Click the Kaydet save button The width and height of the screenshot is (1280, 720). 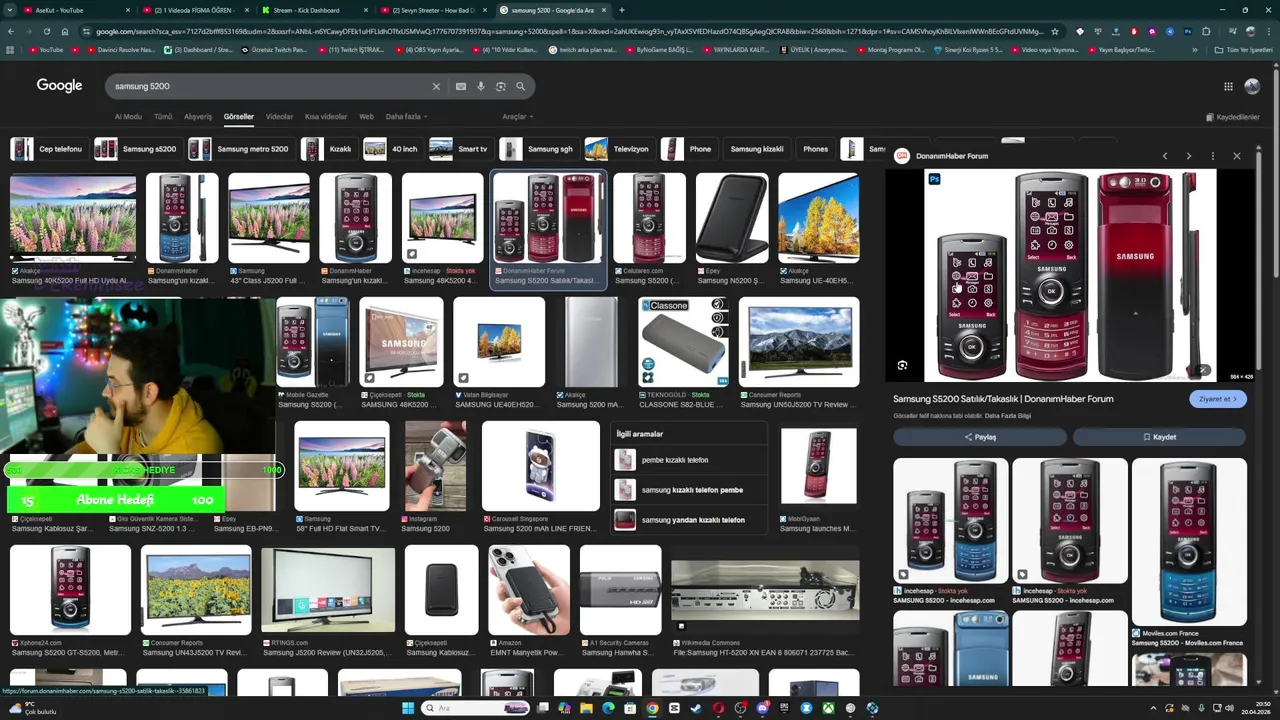click(1159, 437)
